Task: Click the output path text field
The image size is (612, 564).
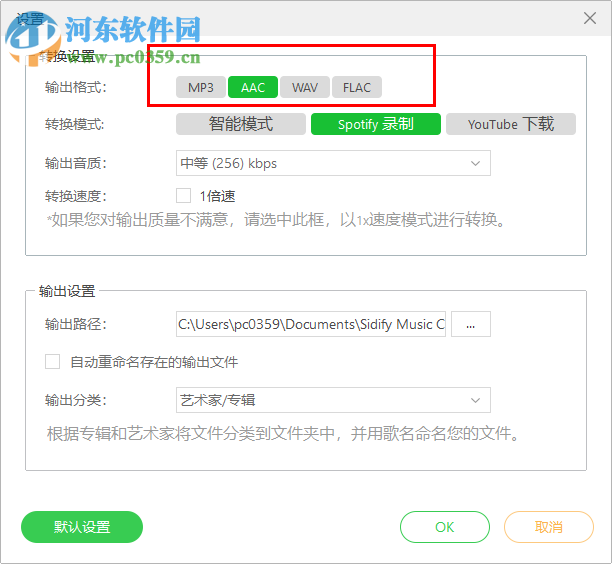Action: (x=311, y=324)
